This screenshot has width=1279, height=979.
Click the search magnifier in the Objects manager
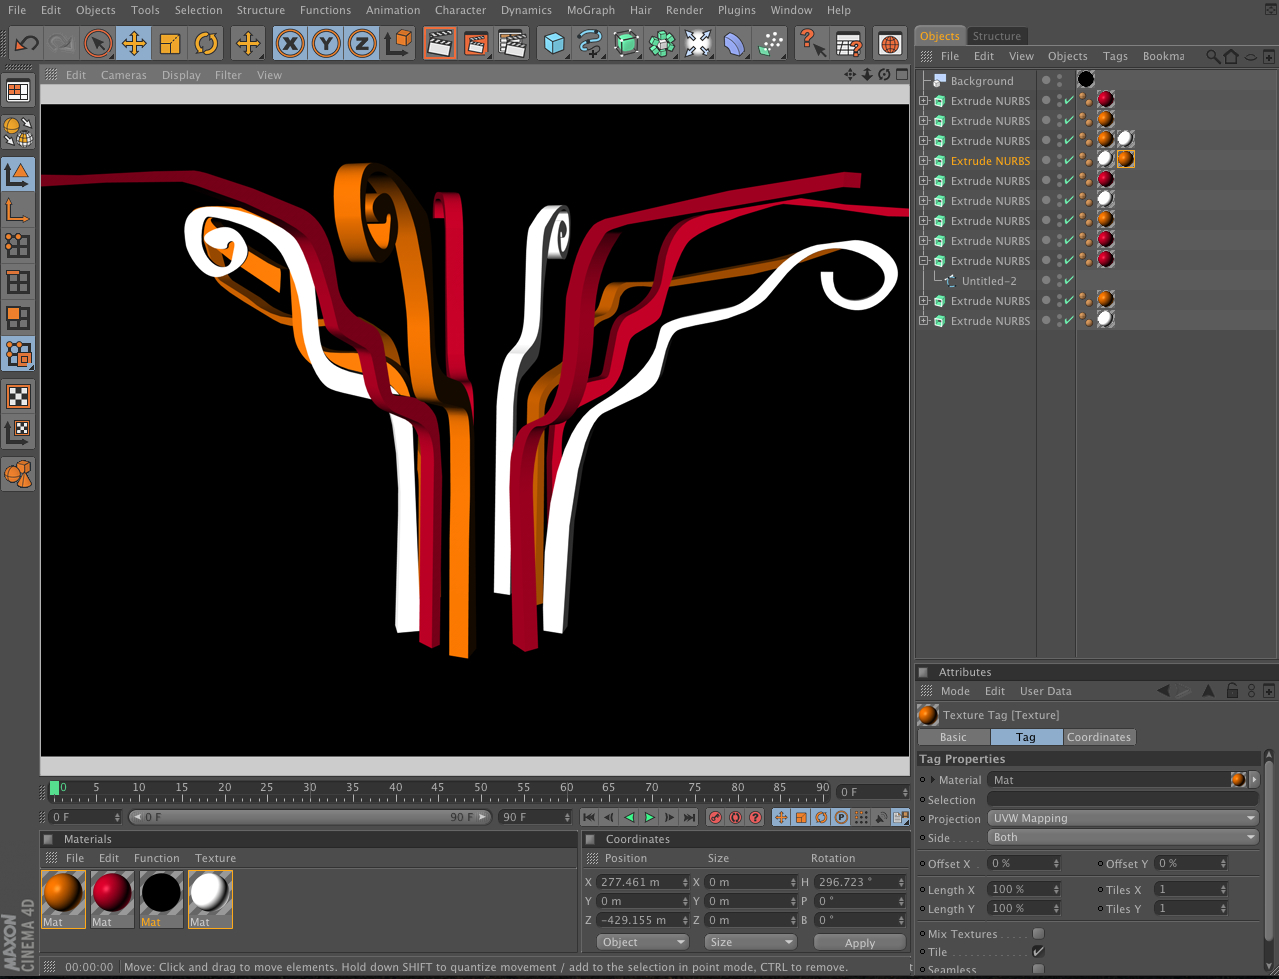pyautogui.click(x=1213, y=56)
